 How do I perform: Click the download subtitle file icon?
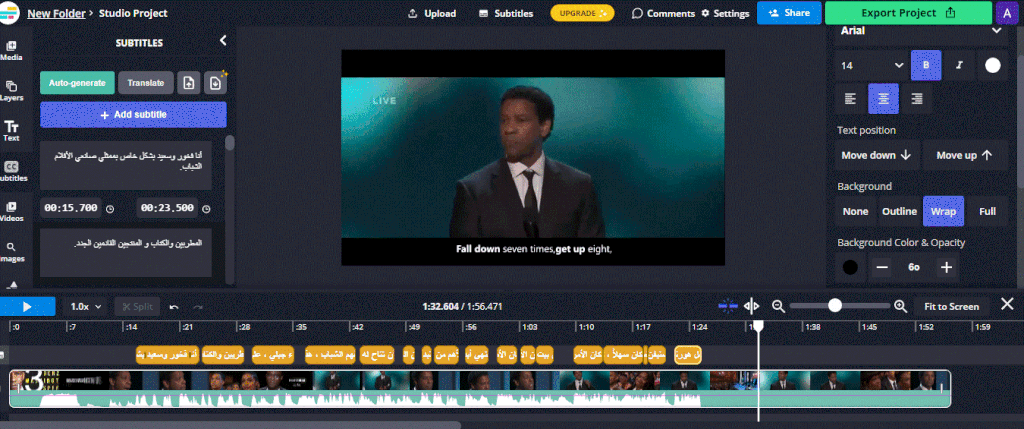point(215,83)
